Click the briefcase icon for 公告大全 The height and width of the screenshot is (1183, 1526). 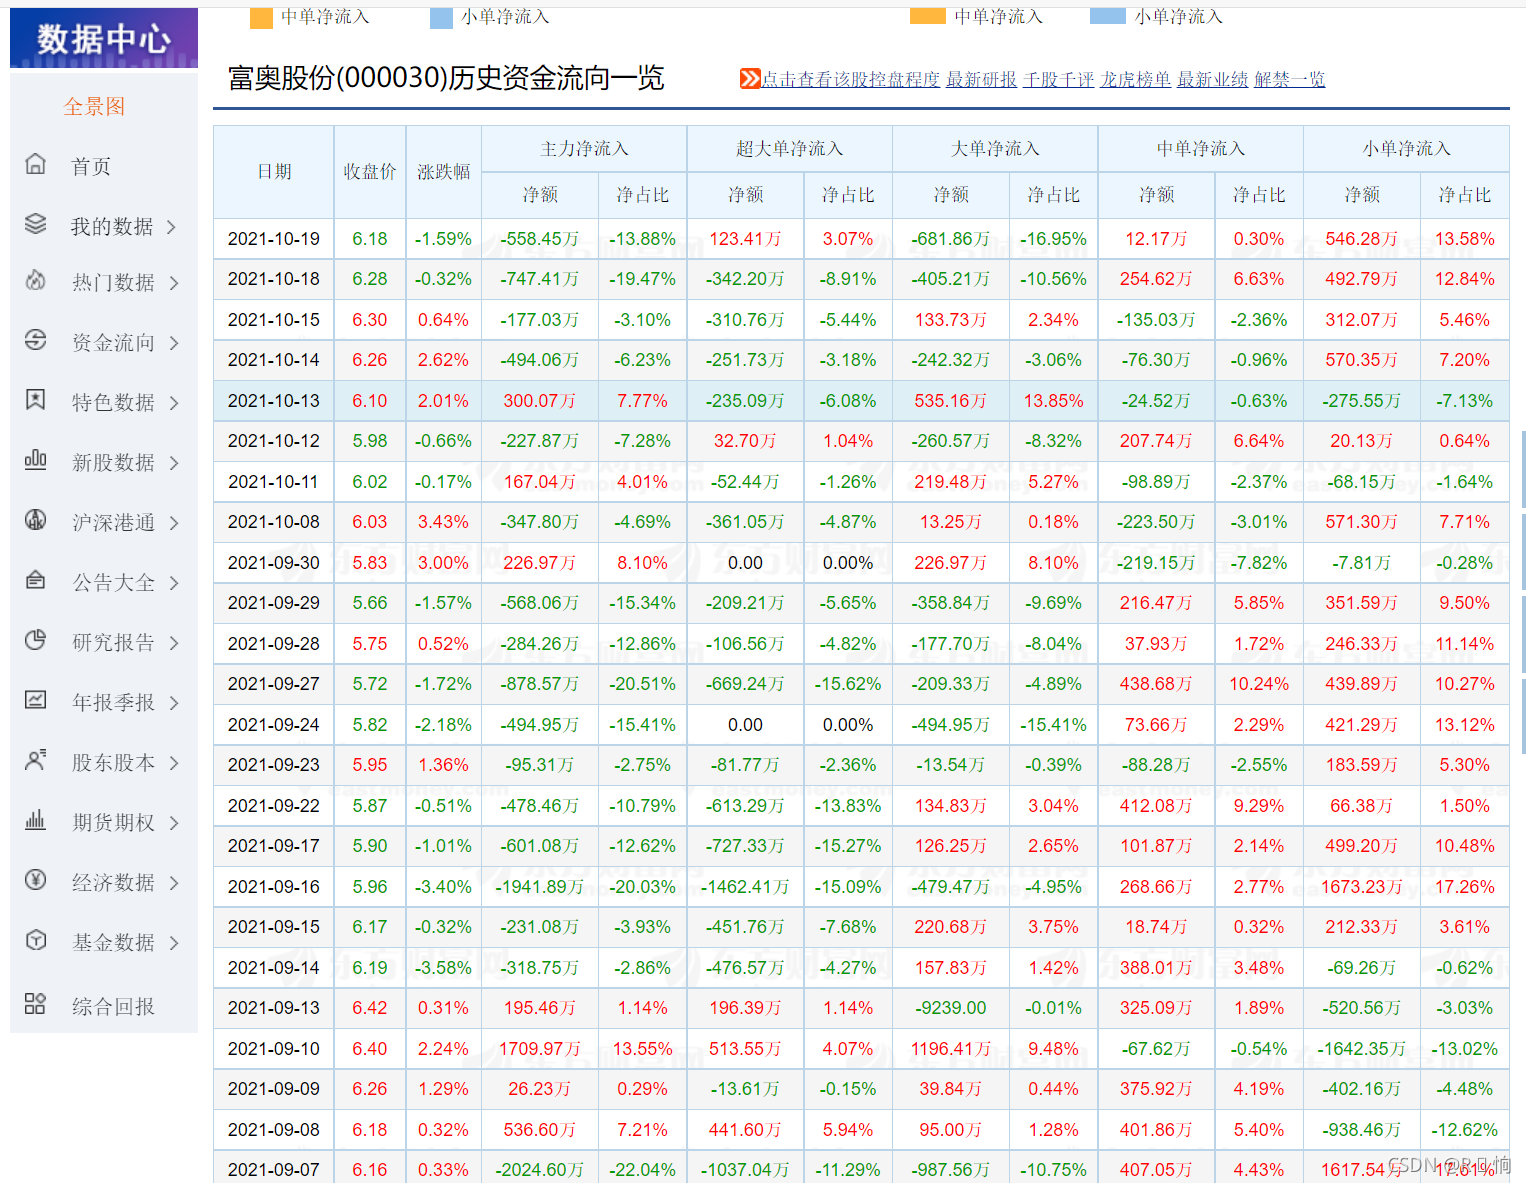pos(36,580)
